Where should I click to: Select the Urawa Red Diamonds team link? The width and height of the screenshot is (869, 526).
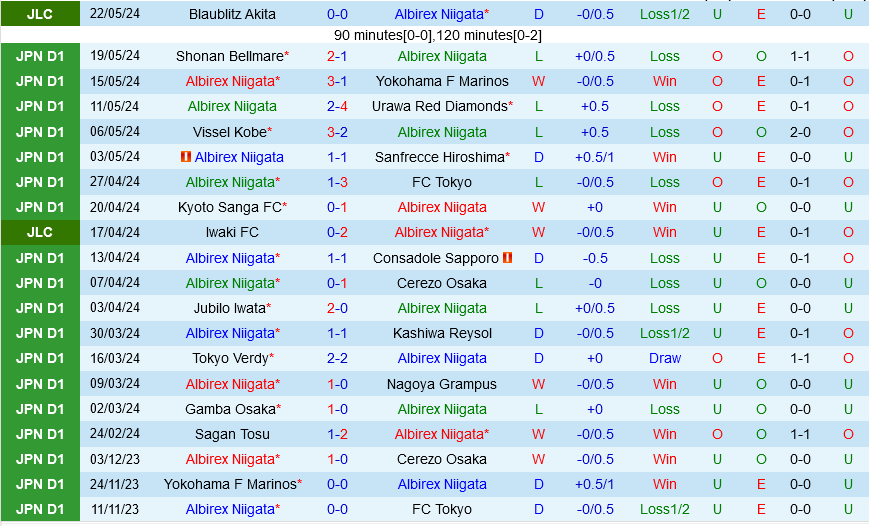[439, 106]
